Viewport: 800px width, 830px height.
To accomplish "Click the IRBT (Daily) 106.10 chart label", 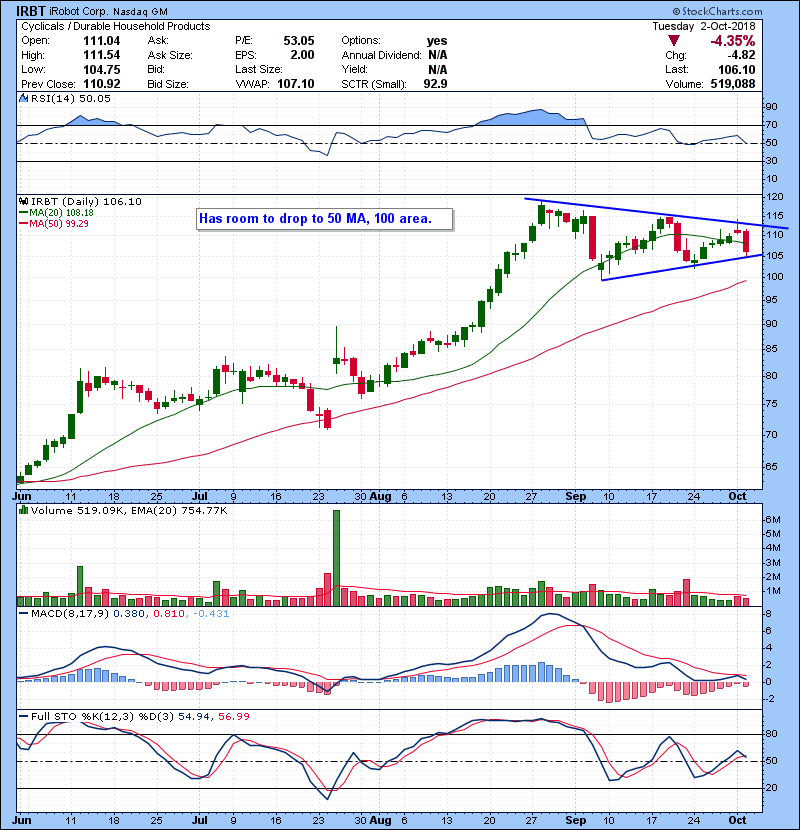I will click(86, 202).
